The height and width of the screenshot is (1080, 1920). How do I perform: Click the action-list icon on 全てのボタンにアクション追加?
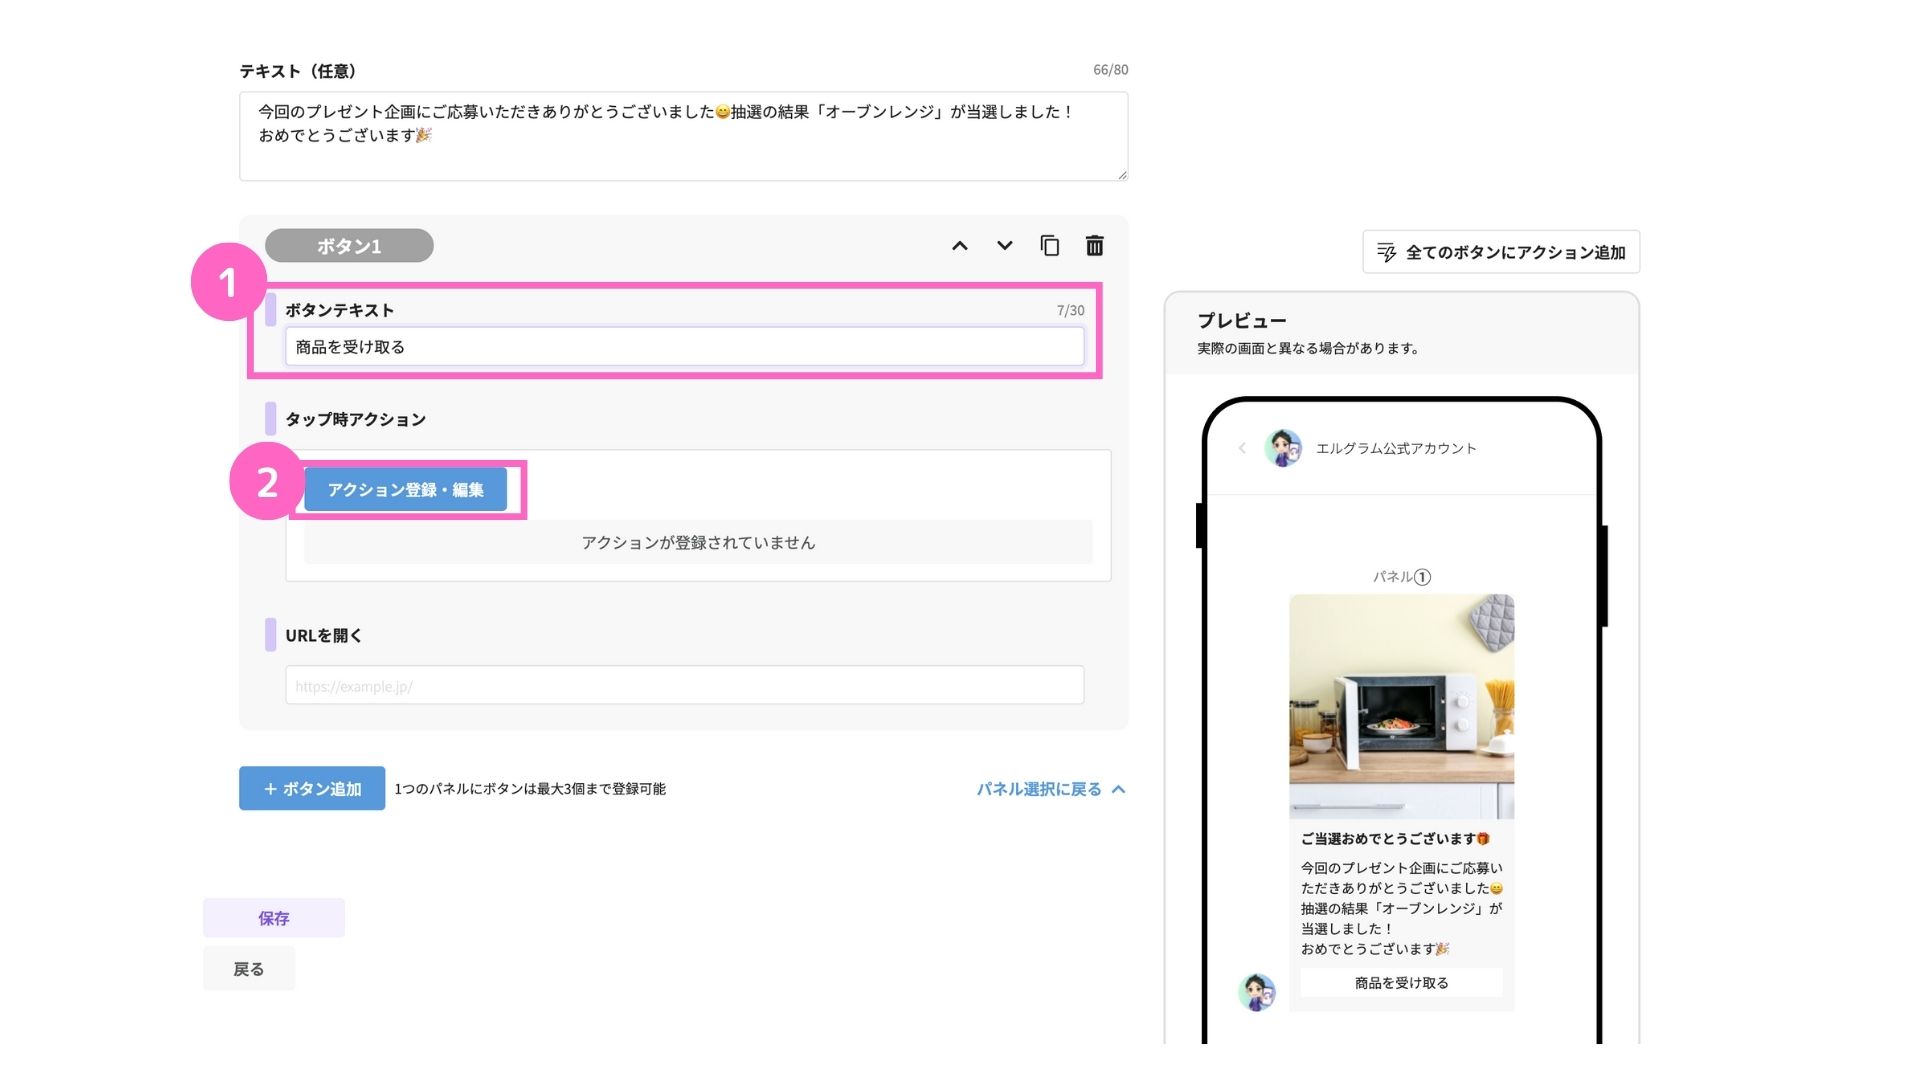[1386, 252]
